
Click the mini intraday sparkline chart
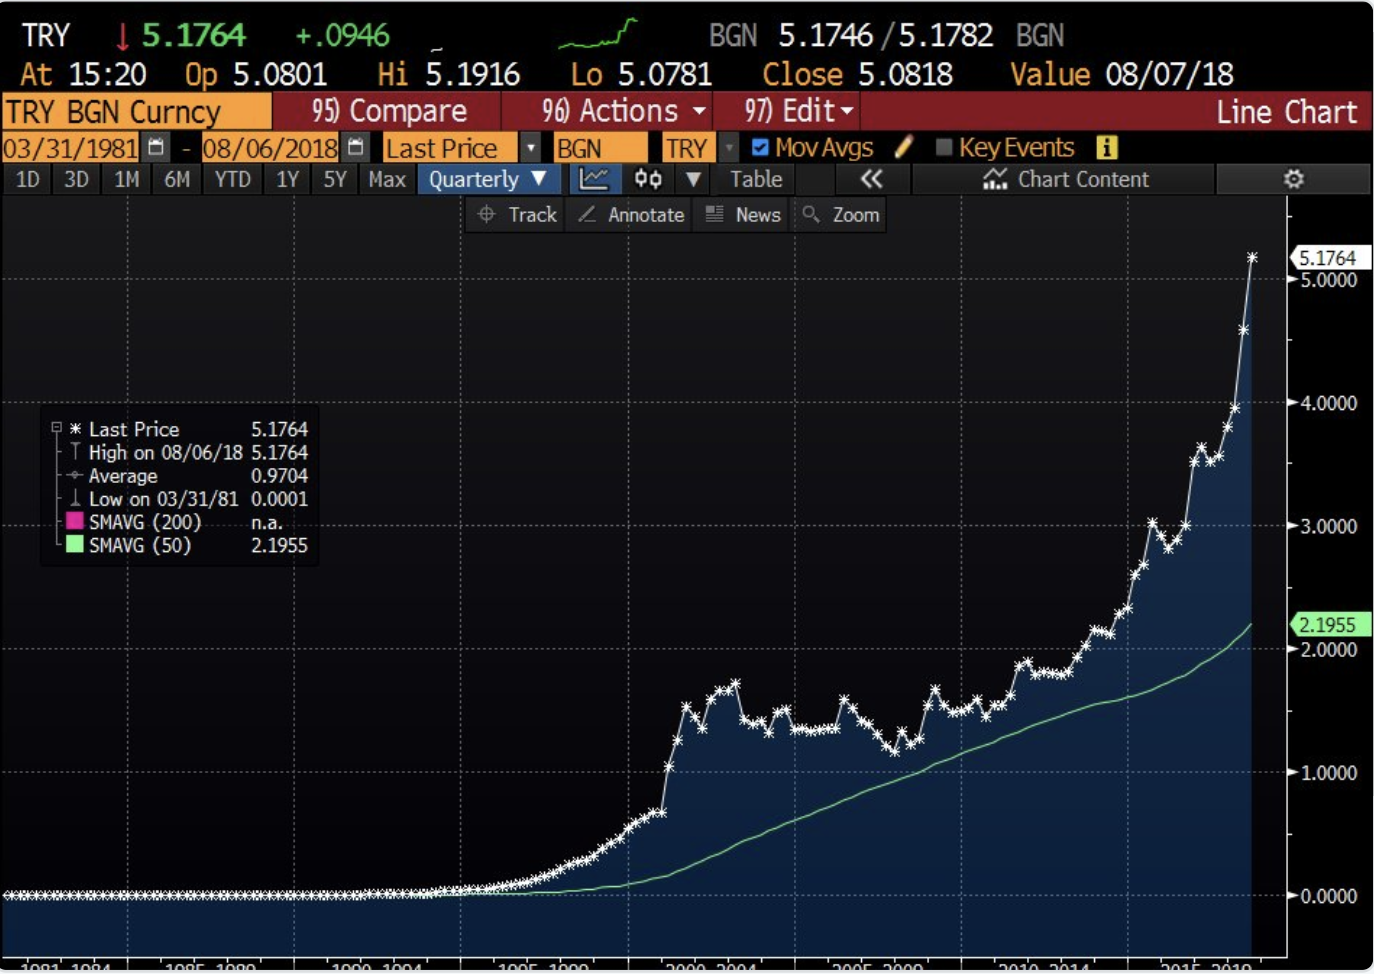pyautogui.click(x=597, y=34)
